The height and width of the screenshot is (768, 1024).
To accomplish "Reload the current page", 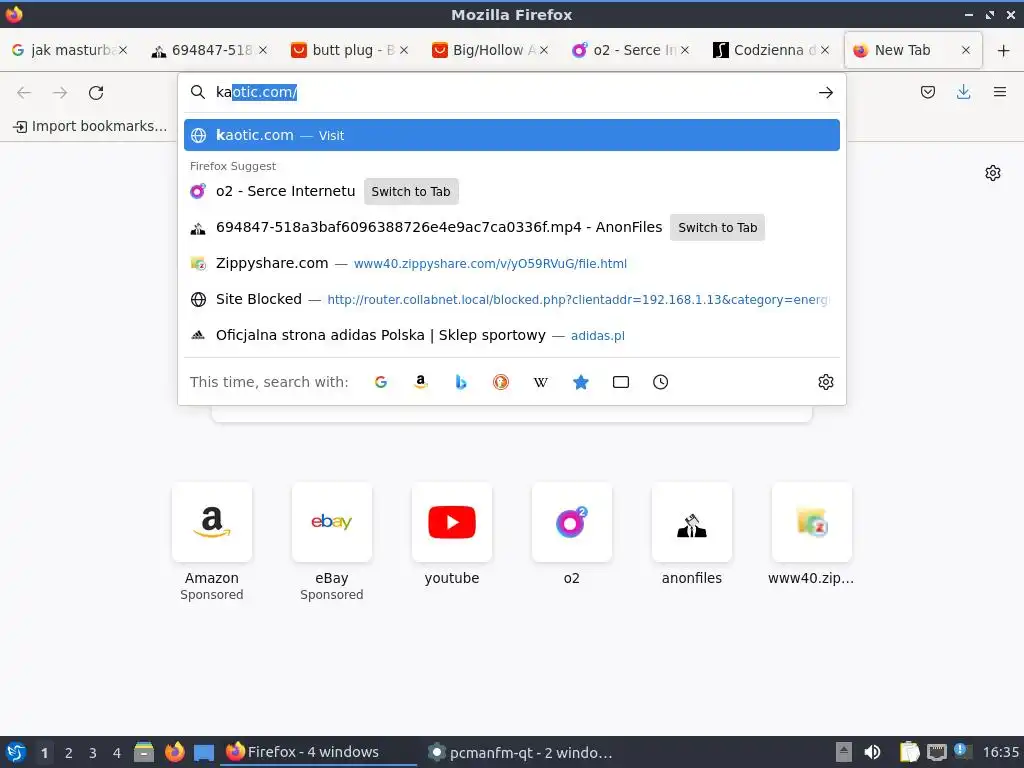I will pyautogui.click(x=96, y=93).
